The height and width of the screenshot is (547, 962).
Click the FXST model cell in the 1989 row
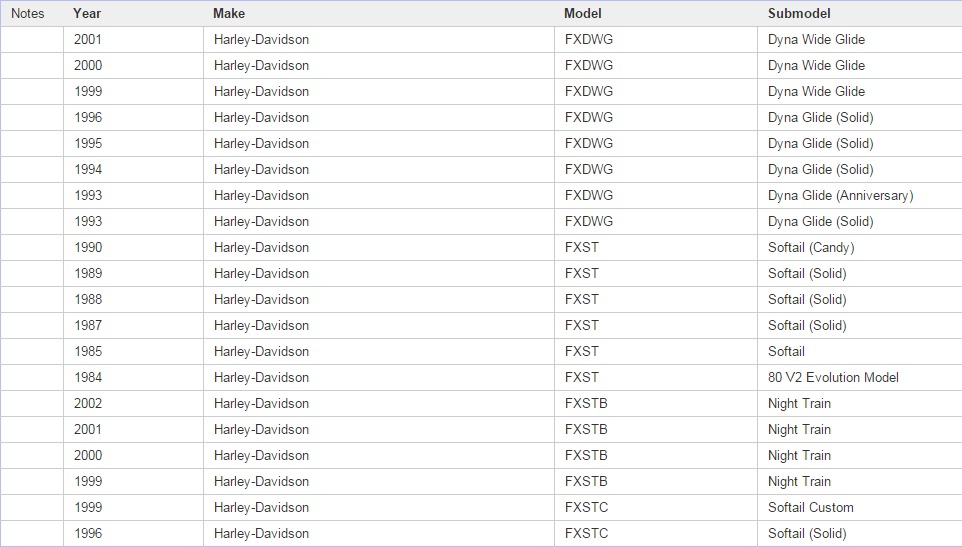582,273
